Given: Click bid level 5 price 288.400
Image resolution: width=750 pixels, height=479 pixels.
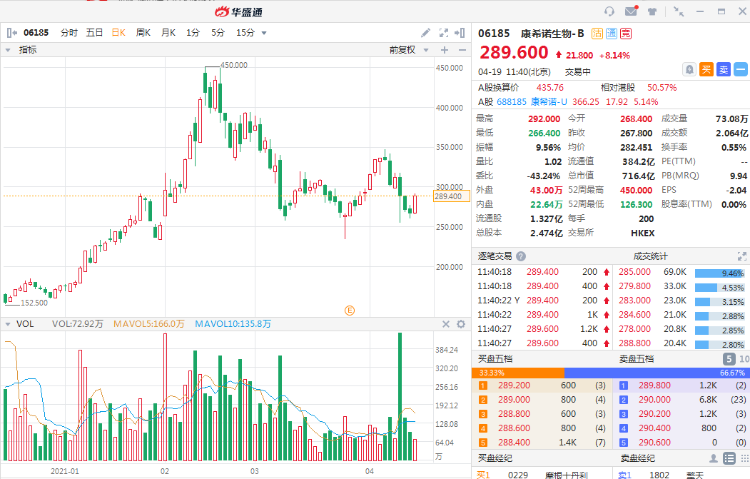Looking at the screenshot, I should 514,443.
